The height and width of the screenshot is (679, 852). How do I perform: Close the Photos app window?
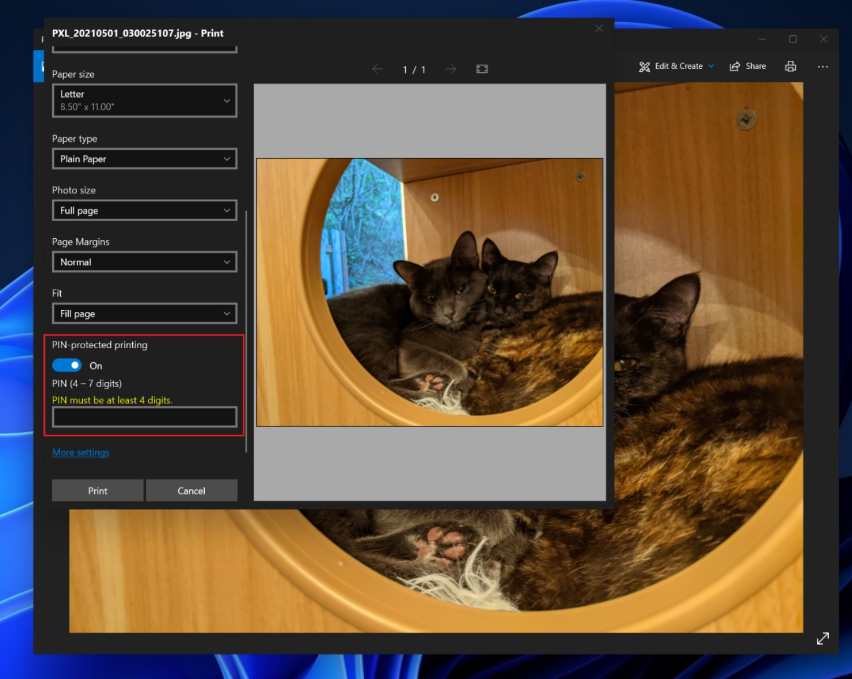pyautogui.click(x=823, y=39)
